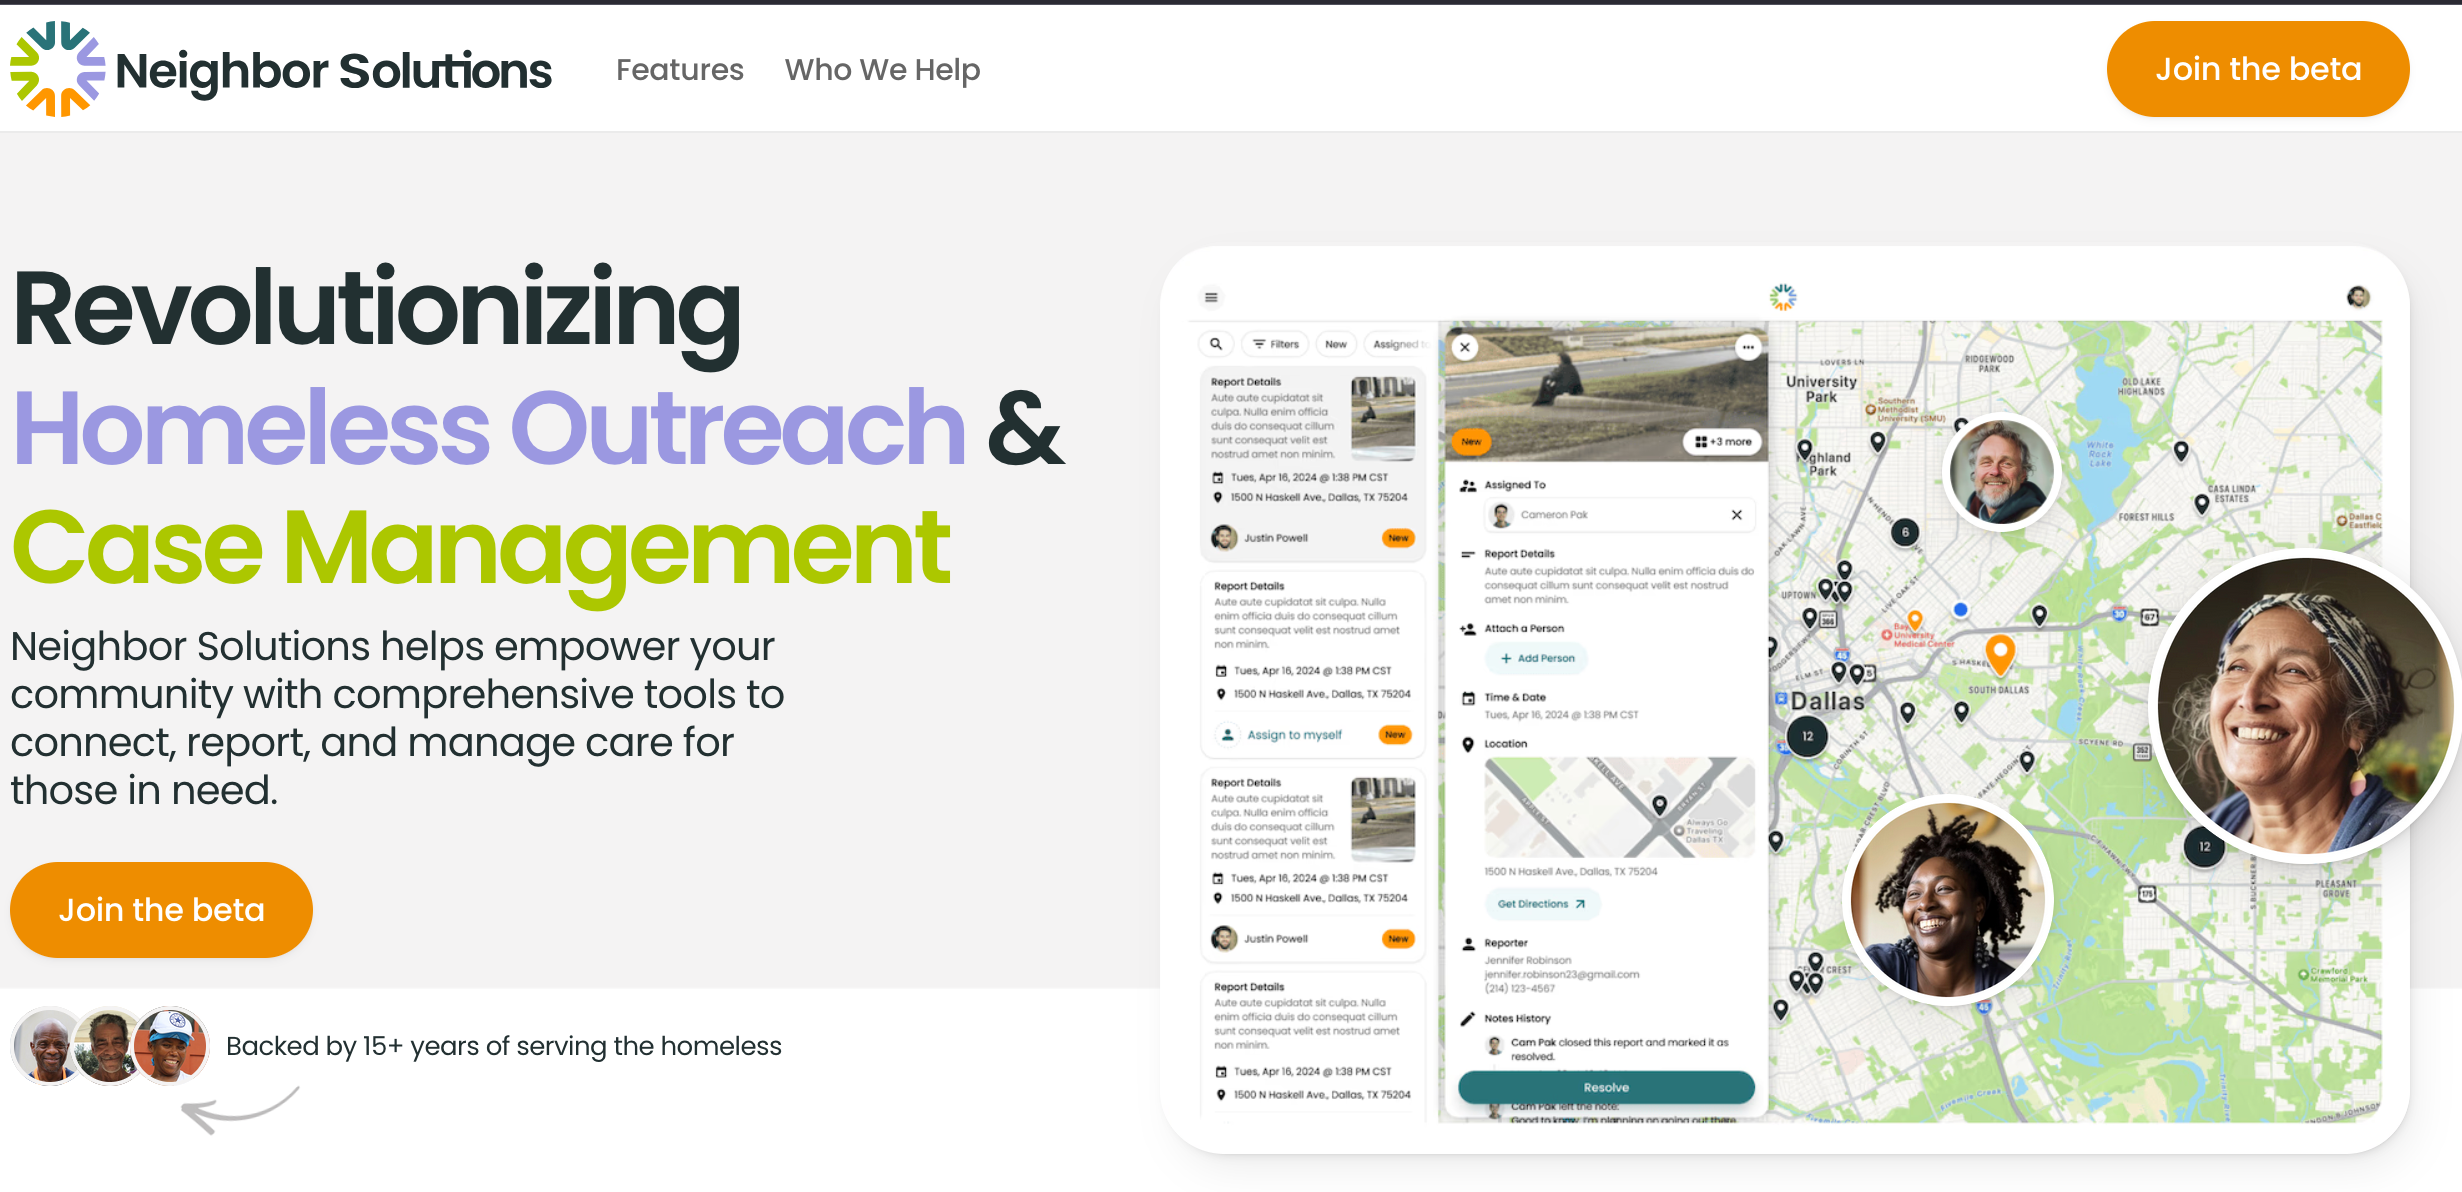Click Join the beta in header
Screen dimensions: 2462x1192
point(2257,69)
